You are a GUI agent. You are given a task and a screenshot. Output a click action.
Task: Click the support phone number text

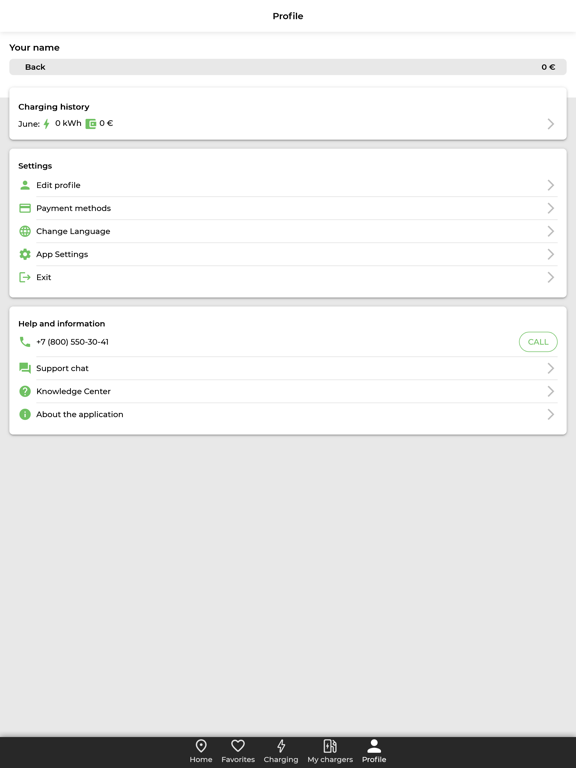tap(72, 342)
